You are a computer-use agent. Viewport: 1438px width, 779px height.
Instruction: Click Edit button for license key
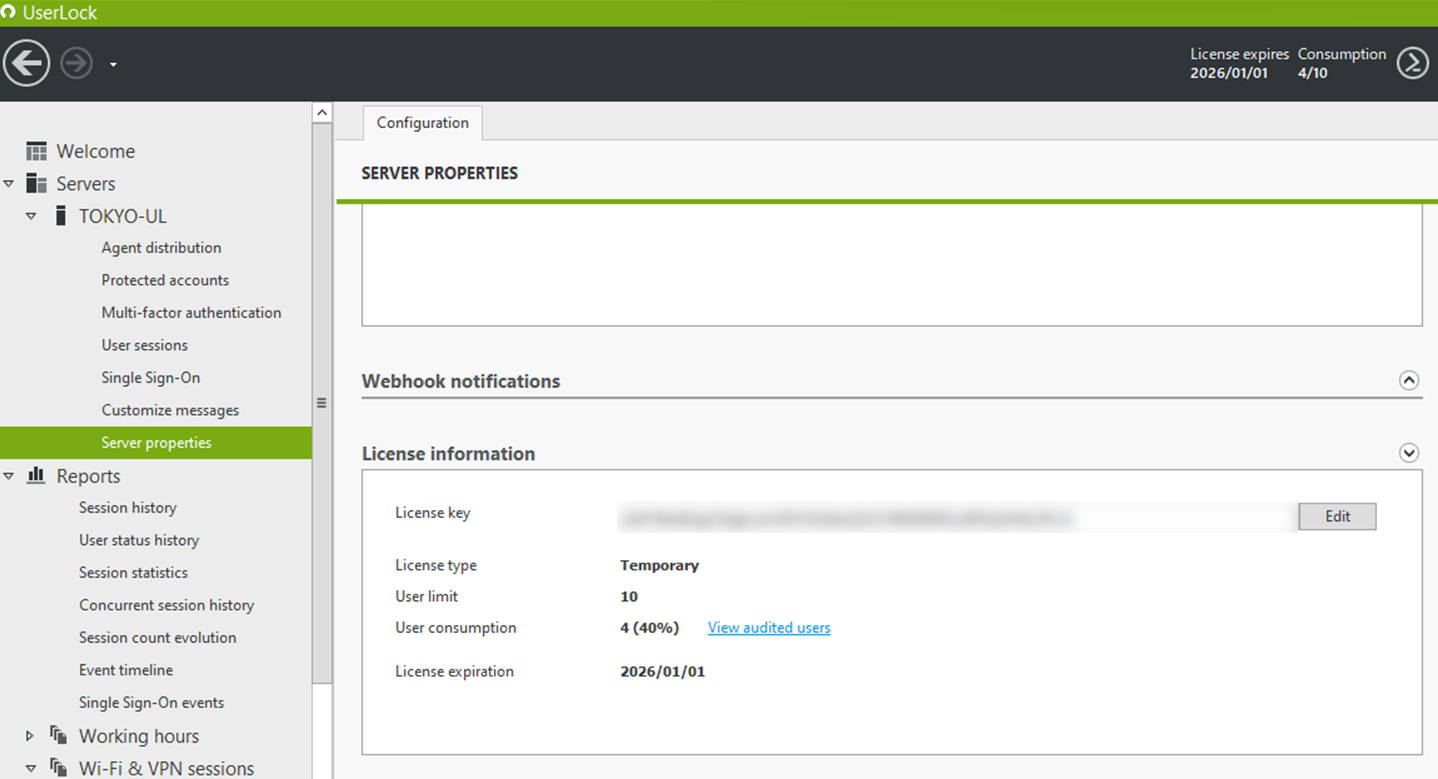[x=1337, y=516]
